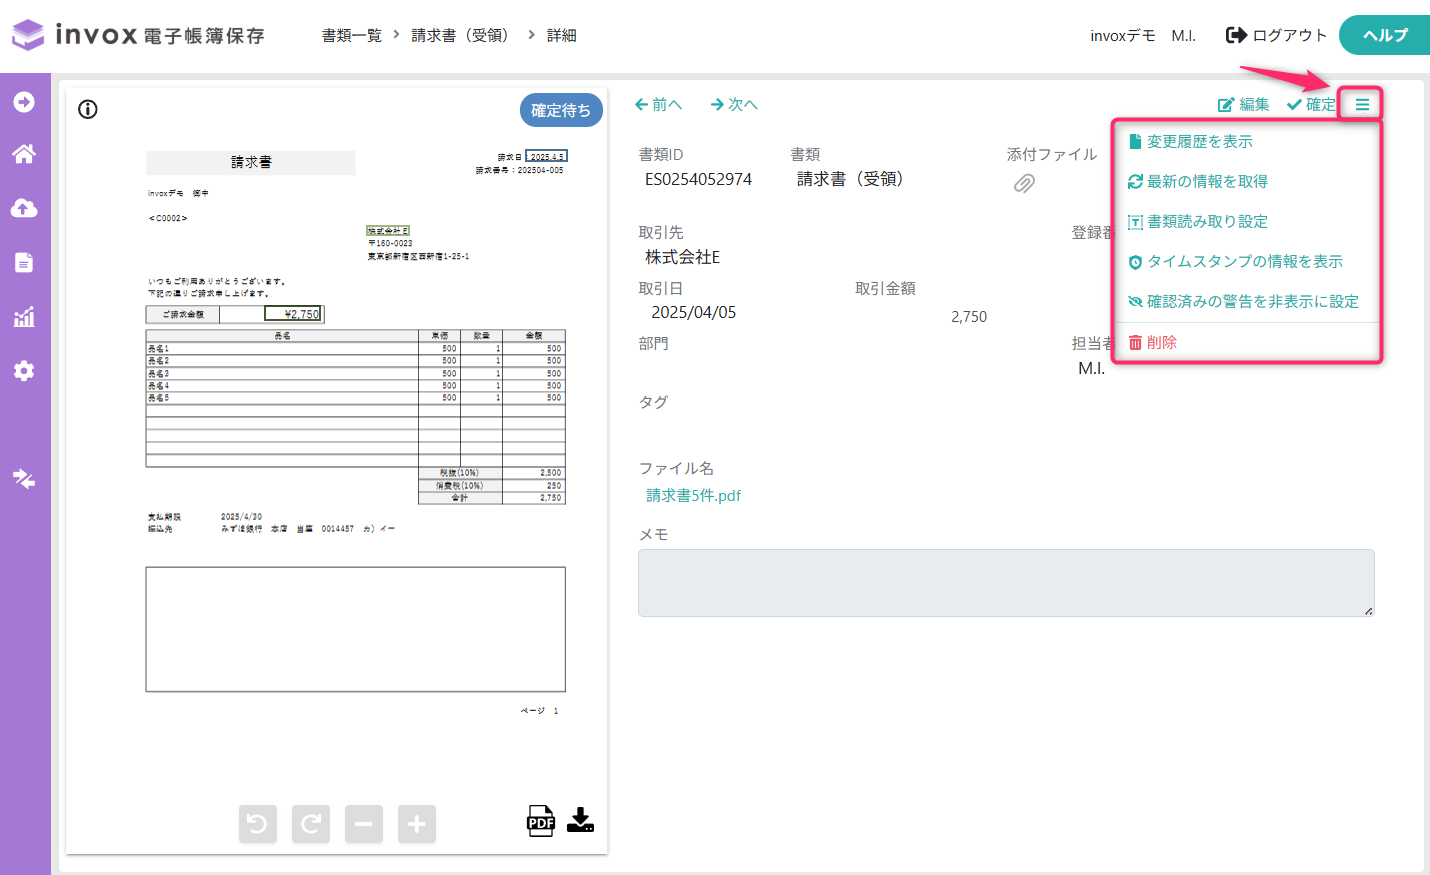The width and height of the screenshot is (1430, 875).
Task: Click ログアウト to log out
Action: click(x=1276, y=35)
